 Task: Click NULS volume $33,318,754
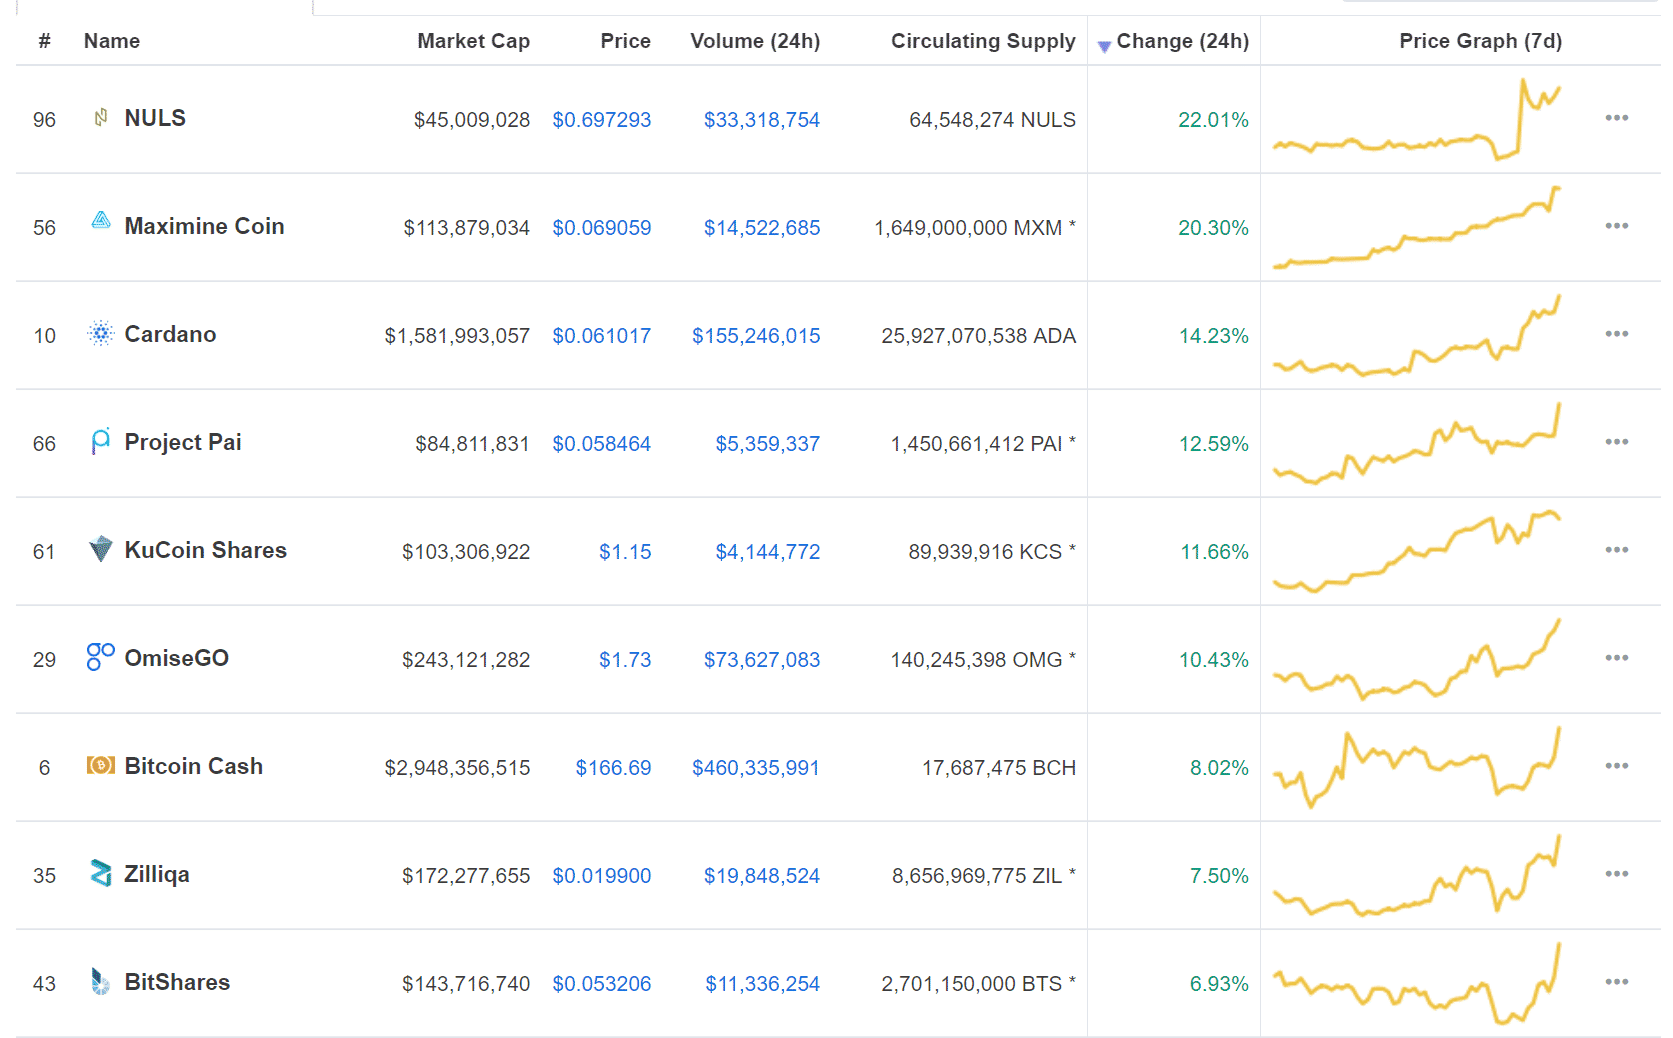point(761,120)
